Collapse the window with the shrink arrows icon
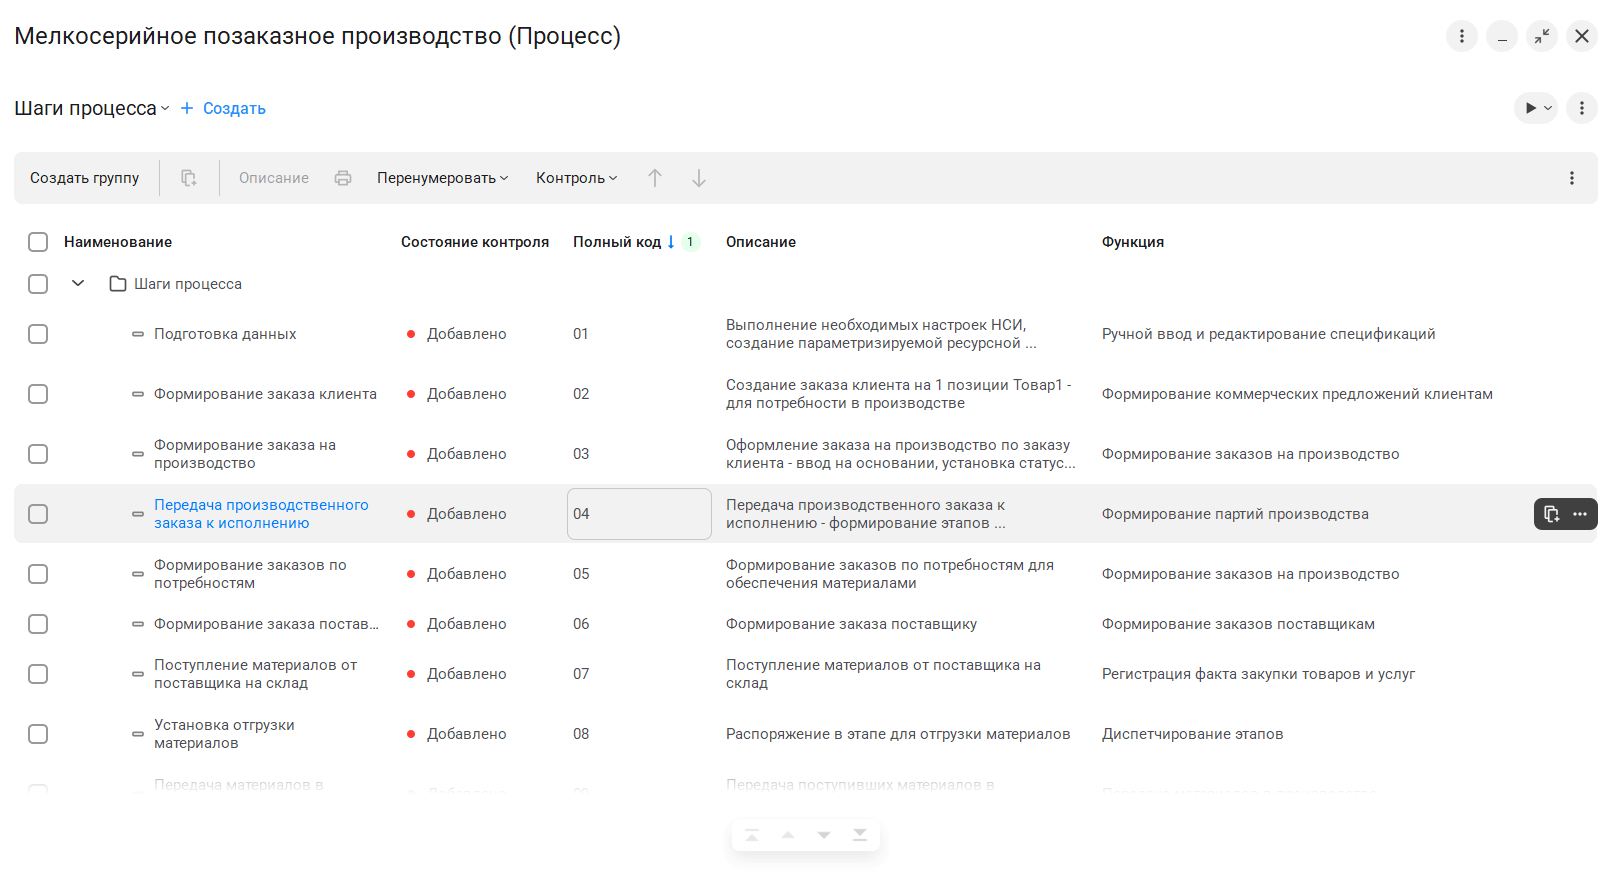Screen dimensions: 1615x885 1541,36
